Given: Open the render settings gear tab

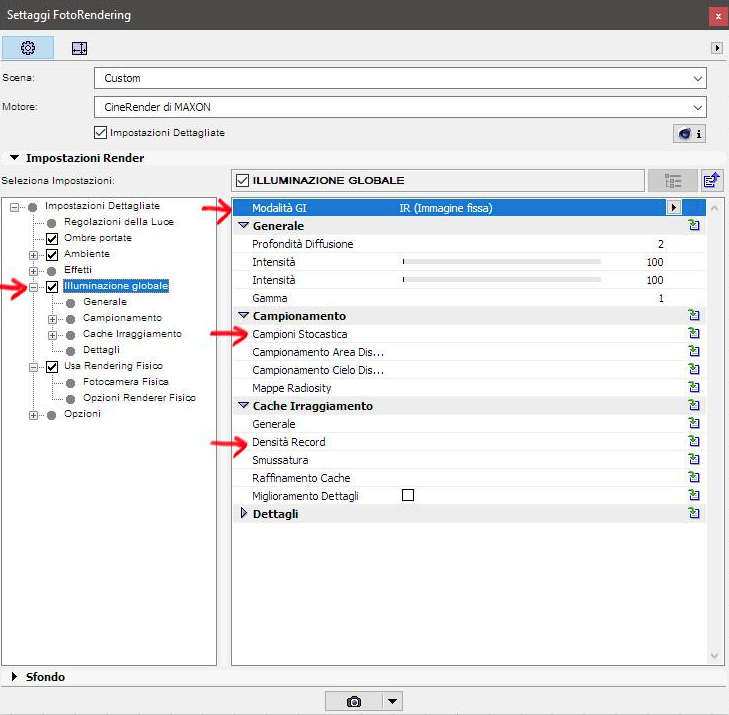Looking at the screenshot, I should (x=28, y=48).
